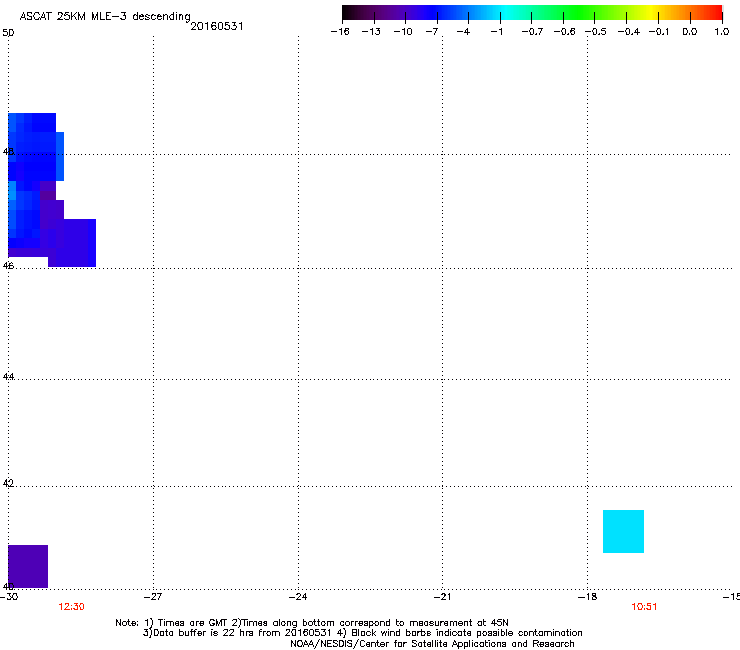Click the colorbar label -1
This screenshot has height=650, width=740.
496,32
